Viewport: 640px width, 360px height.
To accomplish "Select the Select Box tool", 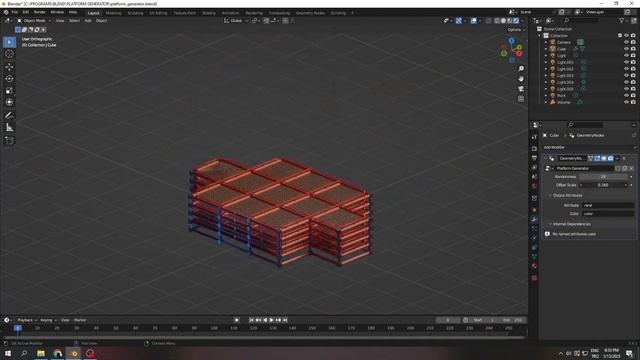I will [9, 42].
